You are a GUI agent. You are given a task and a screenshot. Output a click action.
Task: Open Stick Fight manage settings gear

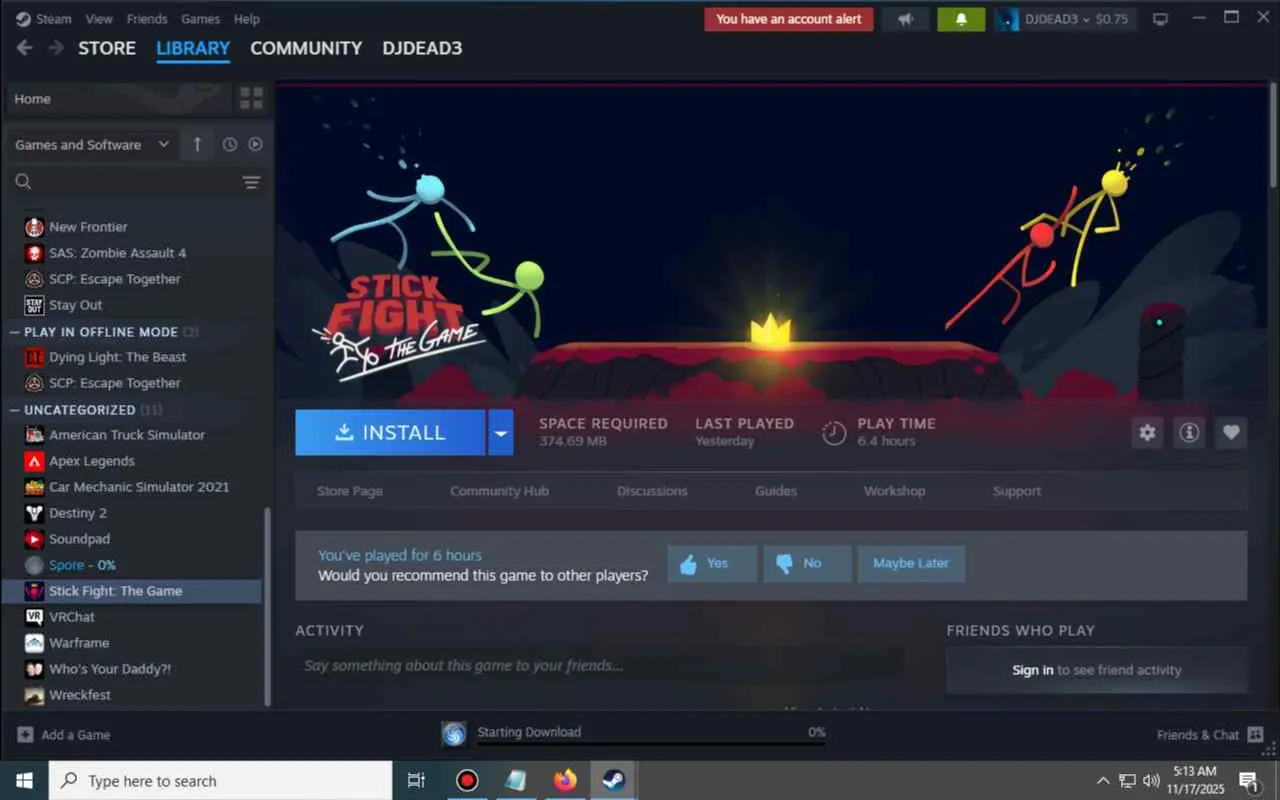(x=1147, y=433)
